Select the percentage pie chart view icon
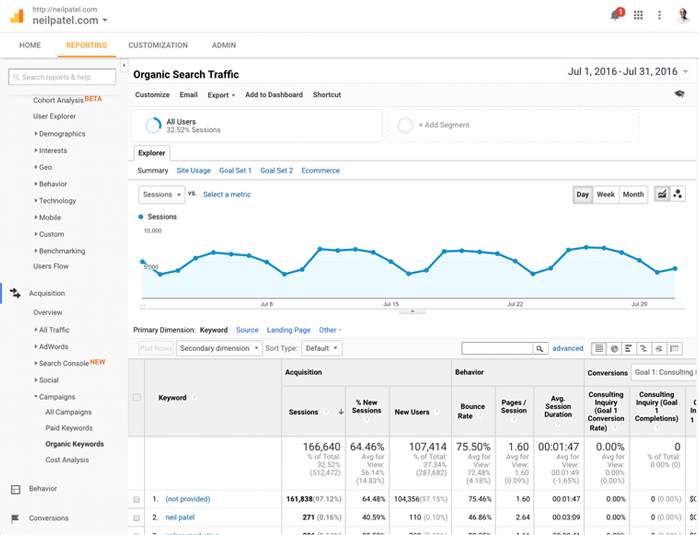 point(614,349)
